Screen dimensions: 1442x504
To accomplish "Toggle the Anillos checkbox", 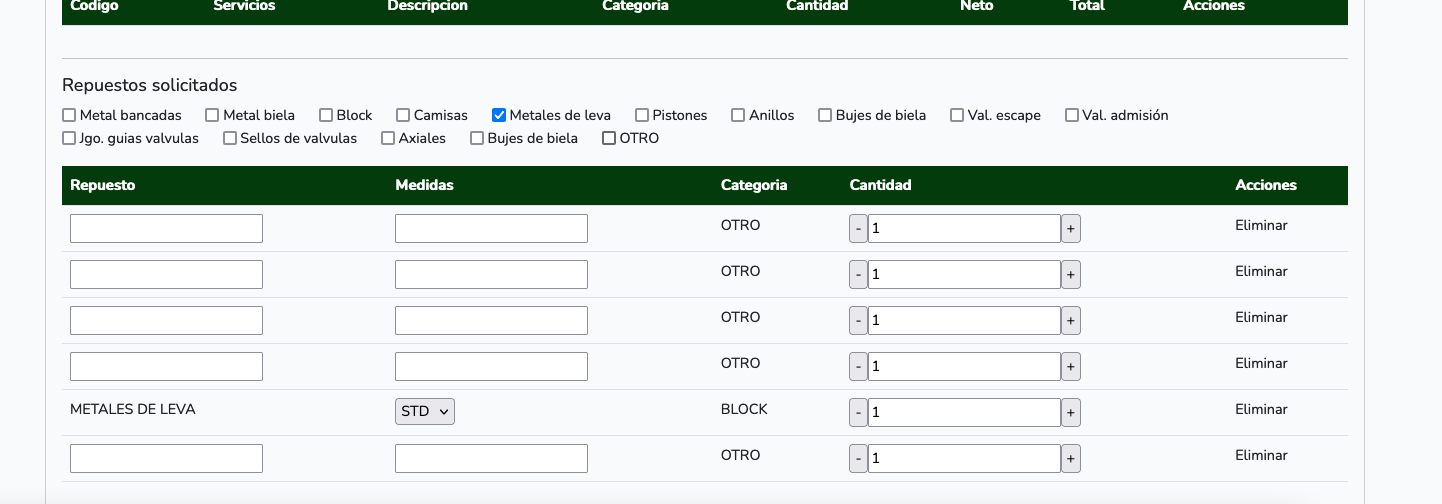I will pyautogui.click(x=738, y=115).
